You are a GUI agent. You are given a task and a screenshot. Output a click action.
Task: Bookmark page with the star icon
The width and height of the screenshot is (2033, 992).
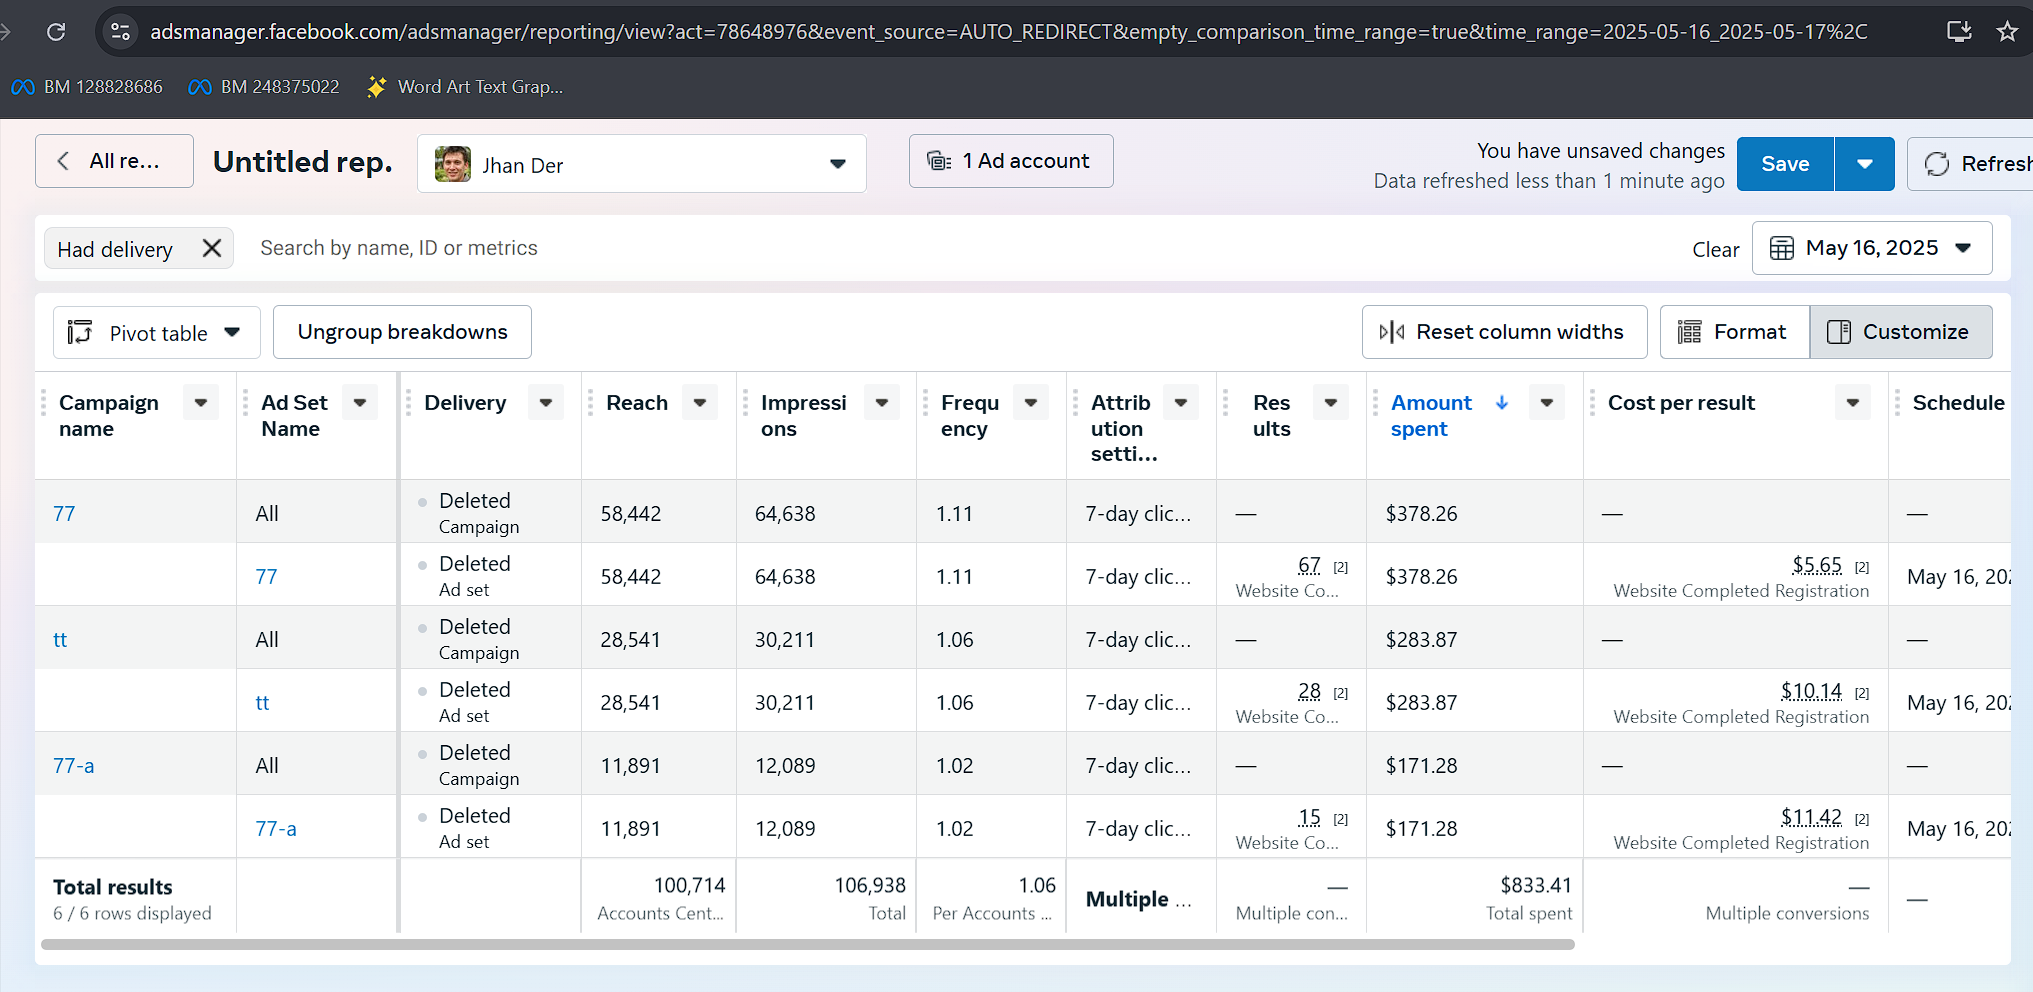click(x=2006, y=32)
